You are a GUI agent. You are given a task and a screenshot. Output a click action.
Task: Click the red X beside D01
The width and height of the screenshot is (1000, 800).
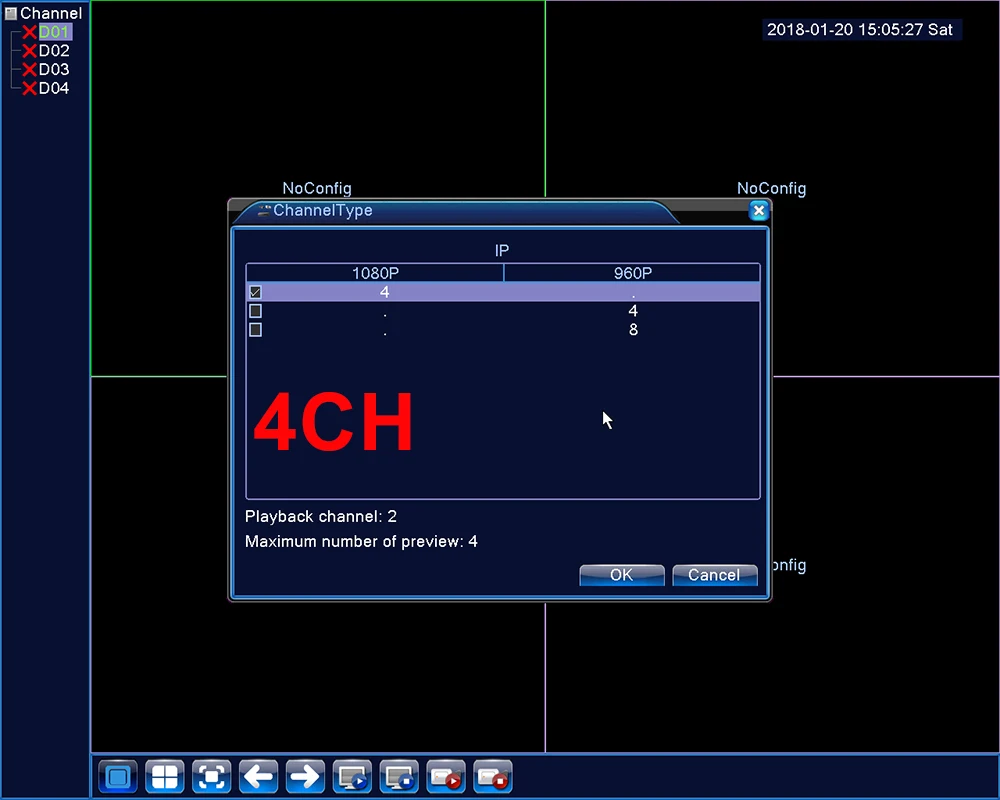click(x=29, y=32)
